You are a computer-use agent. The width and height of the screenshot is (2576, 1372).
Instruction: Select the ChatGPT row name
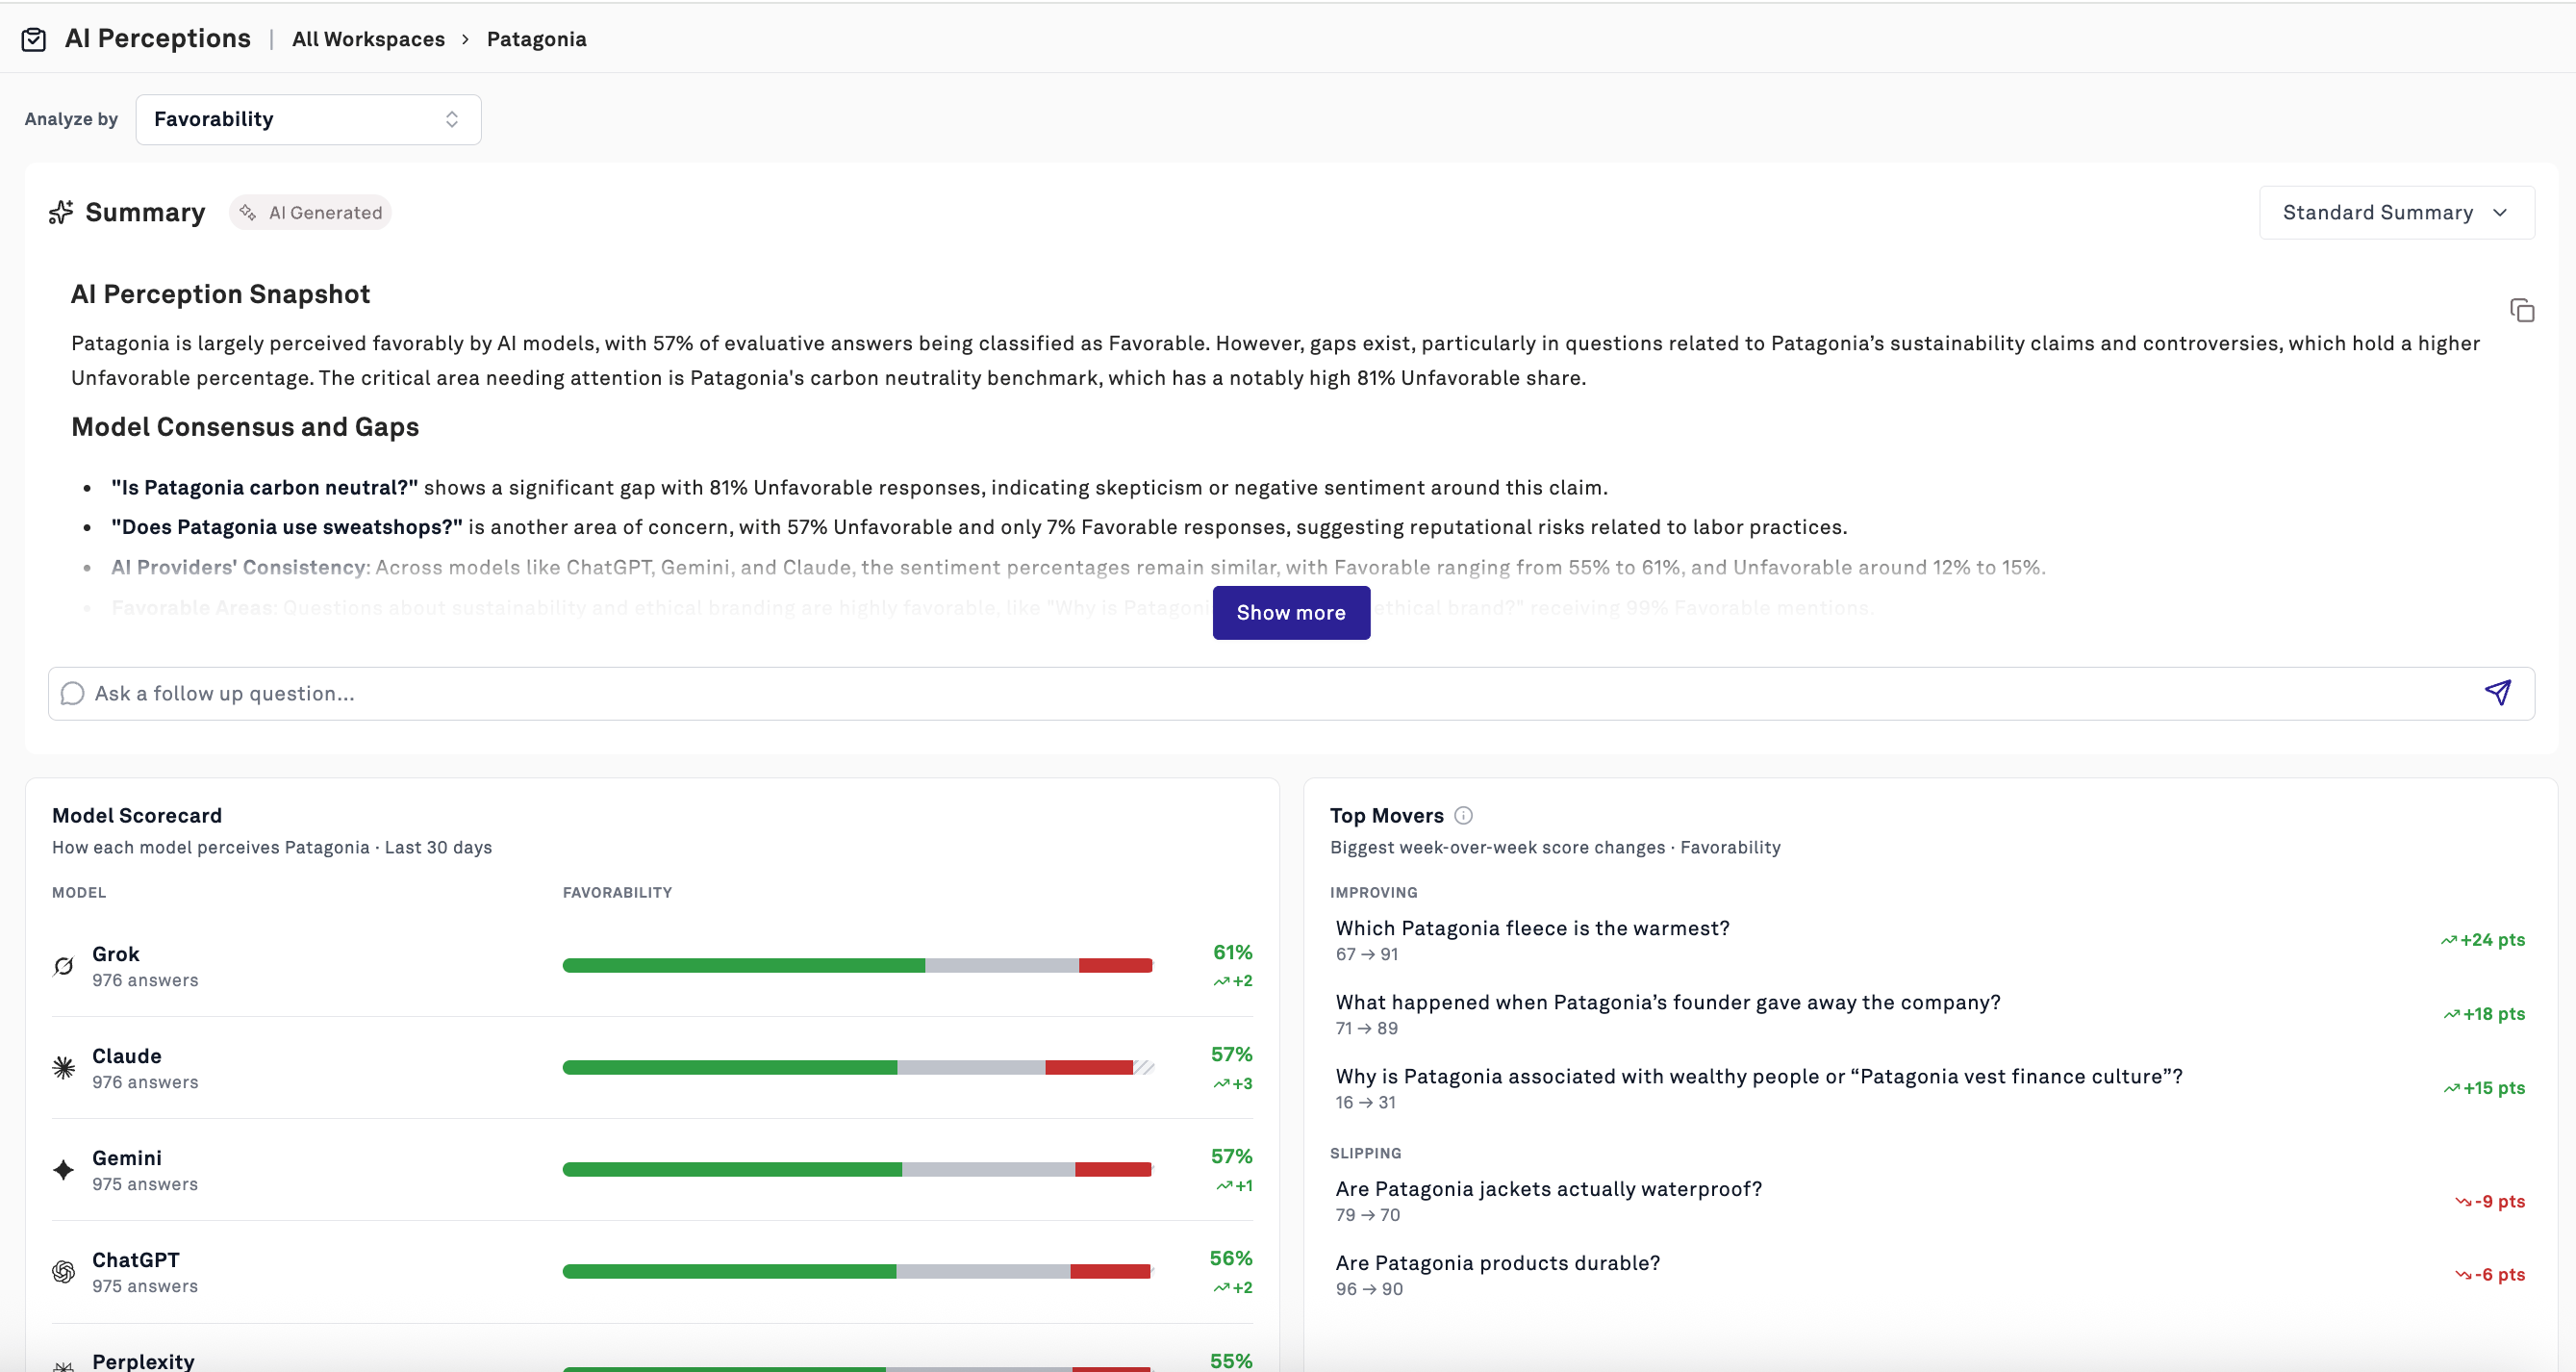(x=136, y=1260)
